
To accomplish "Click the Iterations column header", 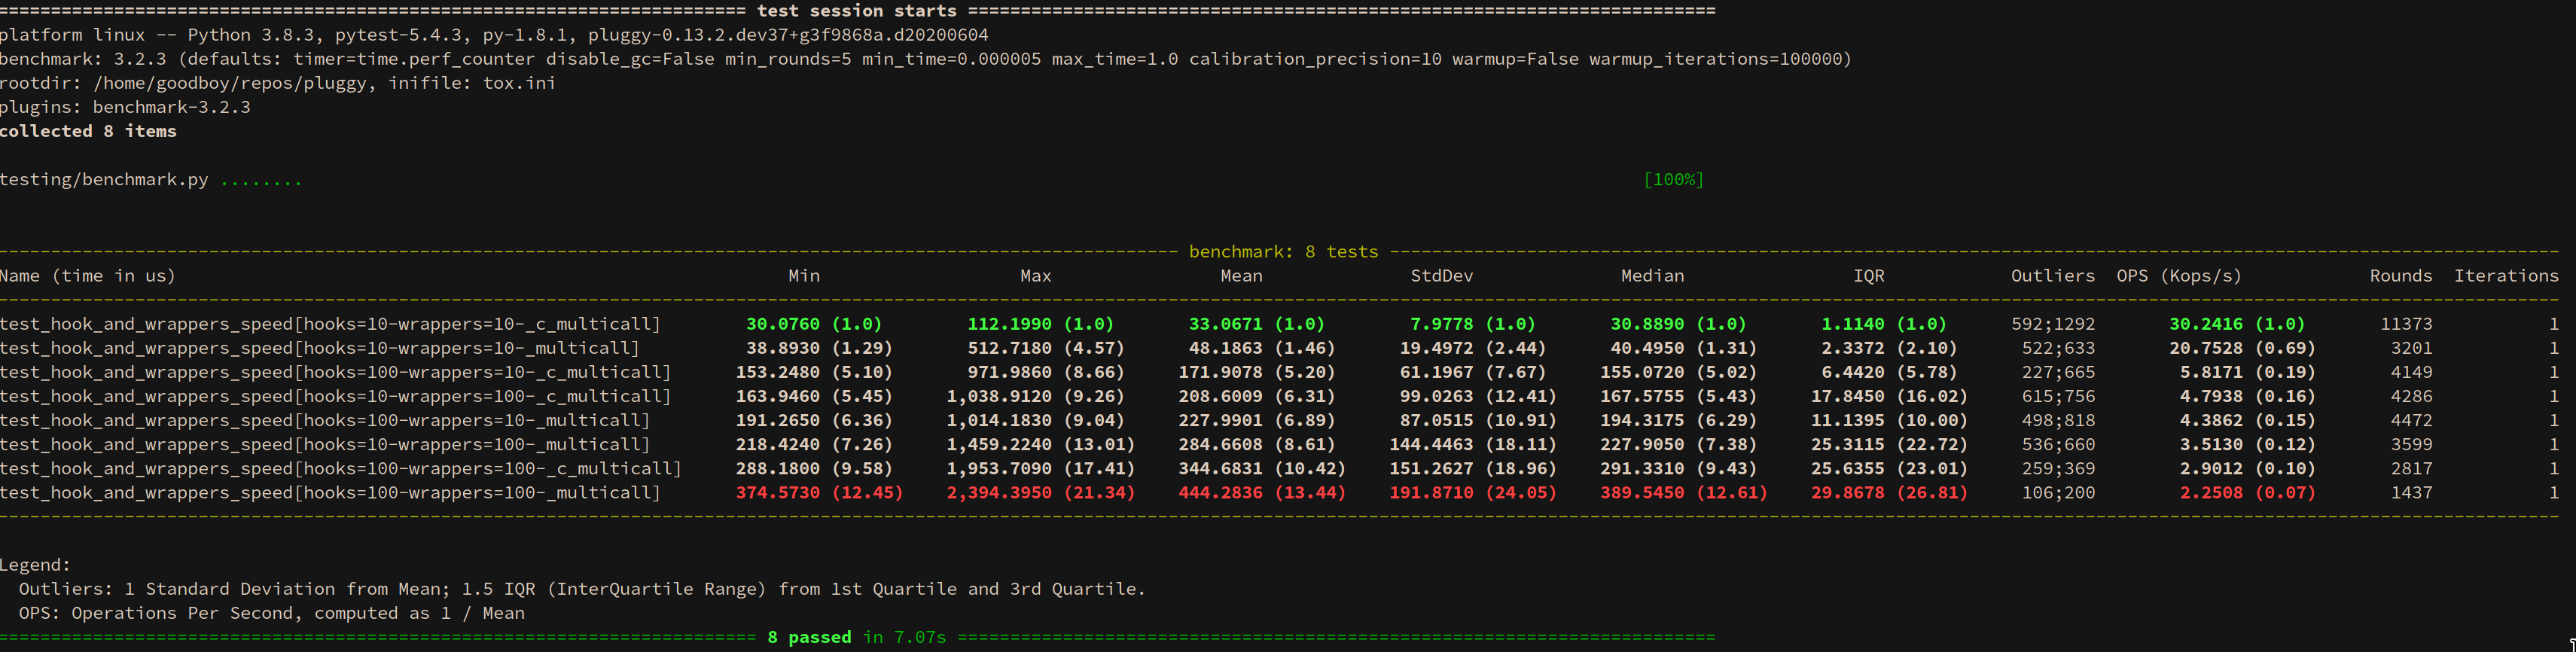I will pos(2506,276).
